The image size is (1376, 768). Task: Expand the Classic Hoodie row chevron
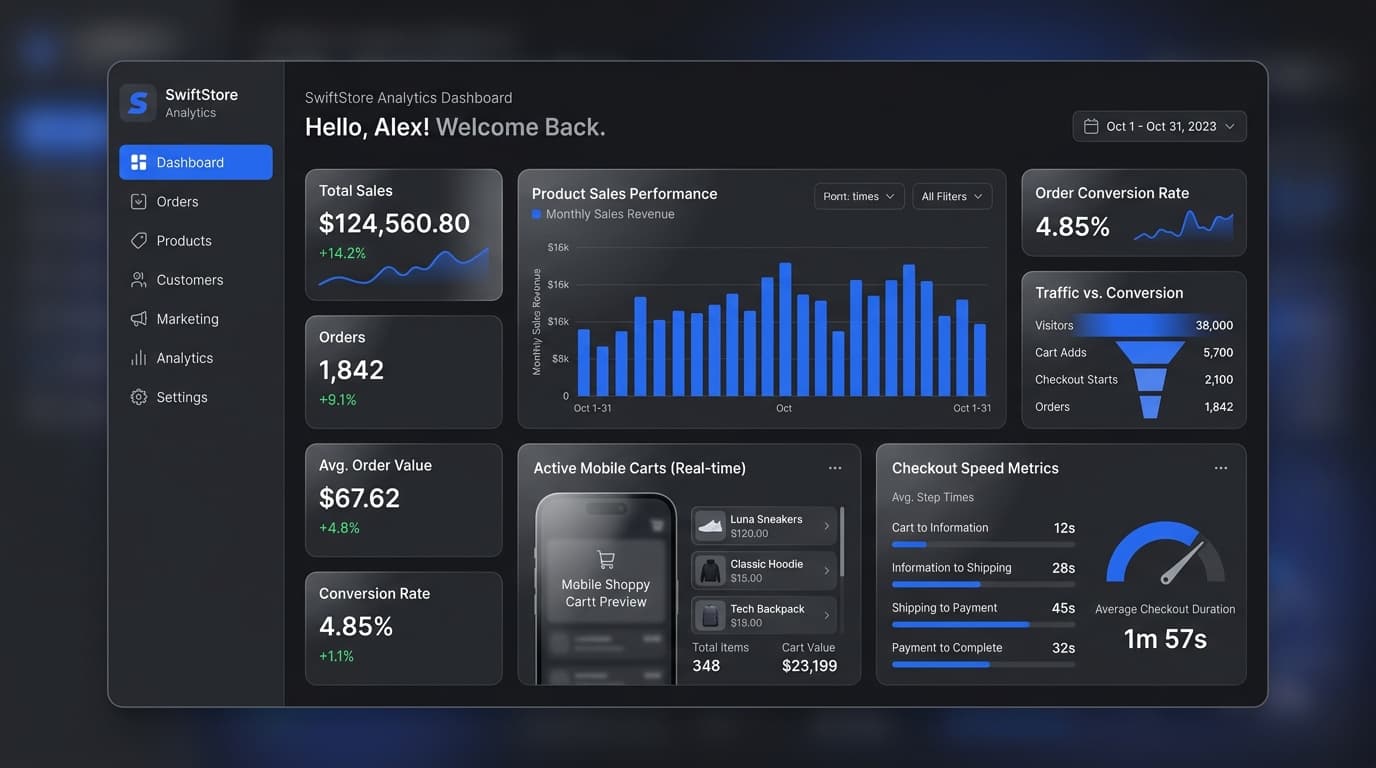coord(826,571)
